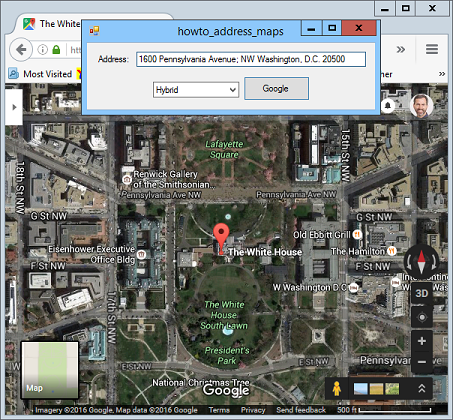Click the National Christmas Tree label
453x420 pixels.
(x=201, y=383)
